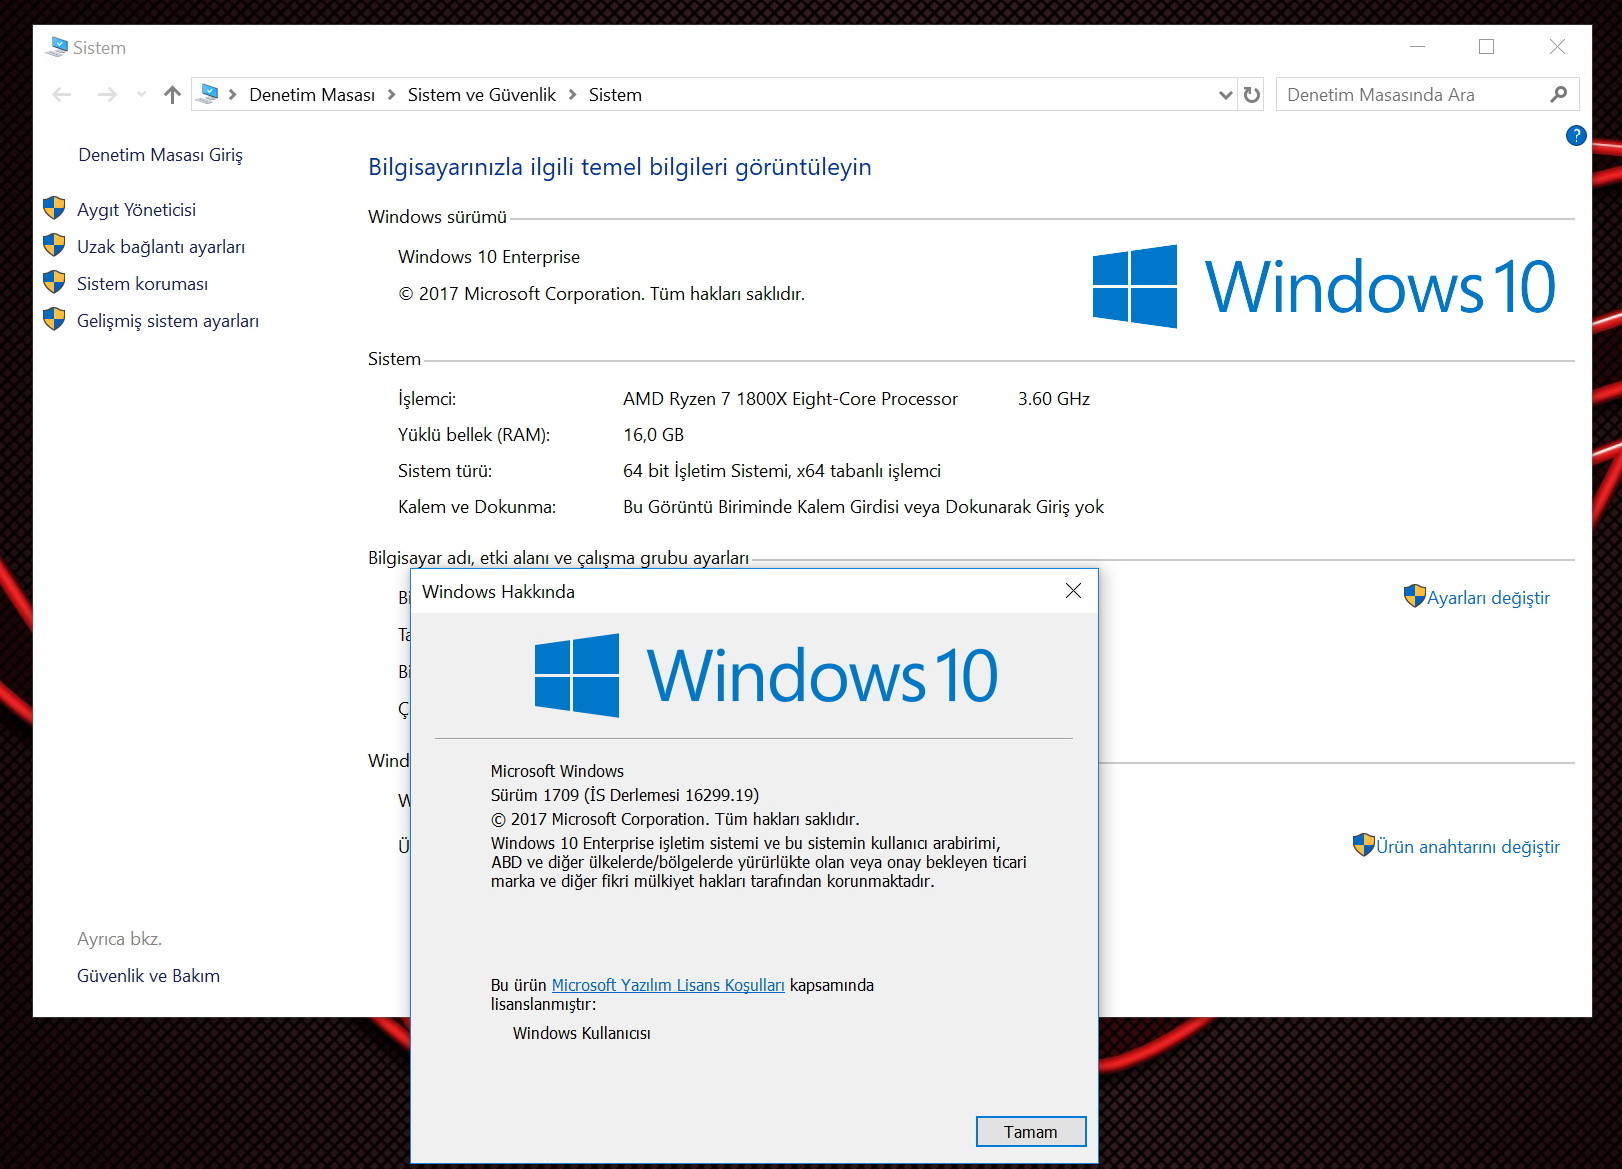Open Microsoft Yazılım Lisans Koşulları link
This screenshot has height=1169, width=1622.
click(668, 985)
